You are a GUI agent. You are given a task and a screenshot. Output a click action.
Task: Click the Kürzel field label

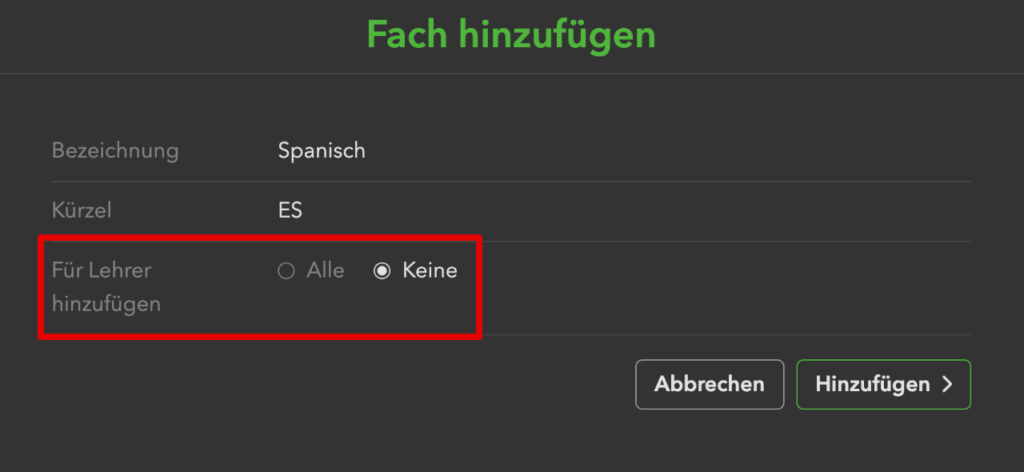click(82, 211)
